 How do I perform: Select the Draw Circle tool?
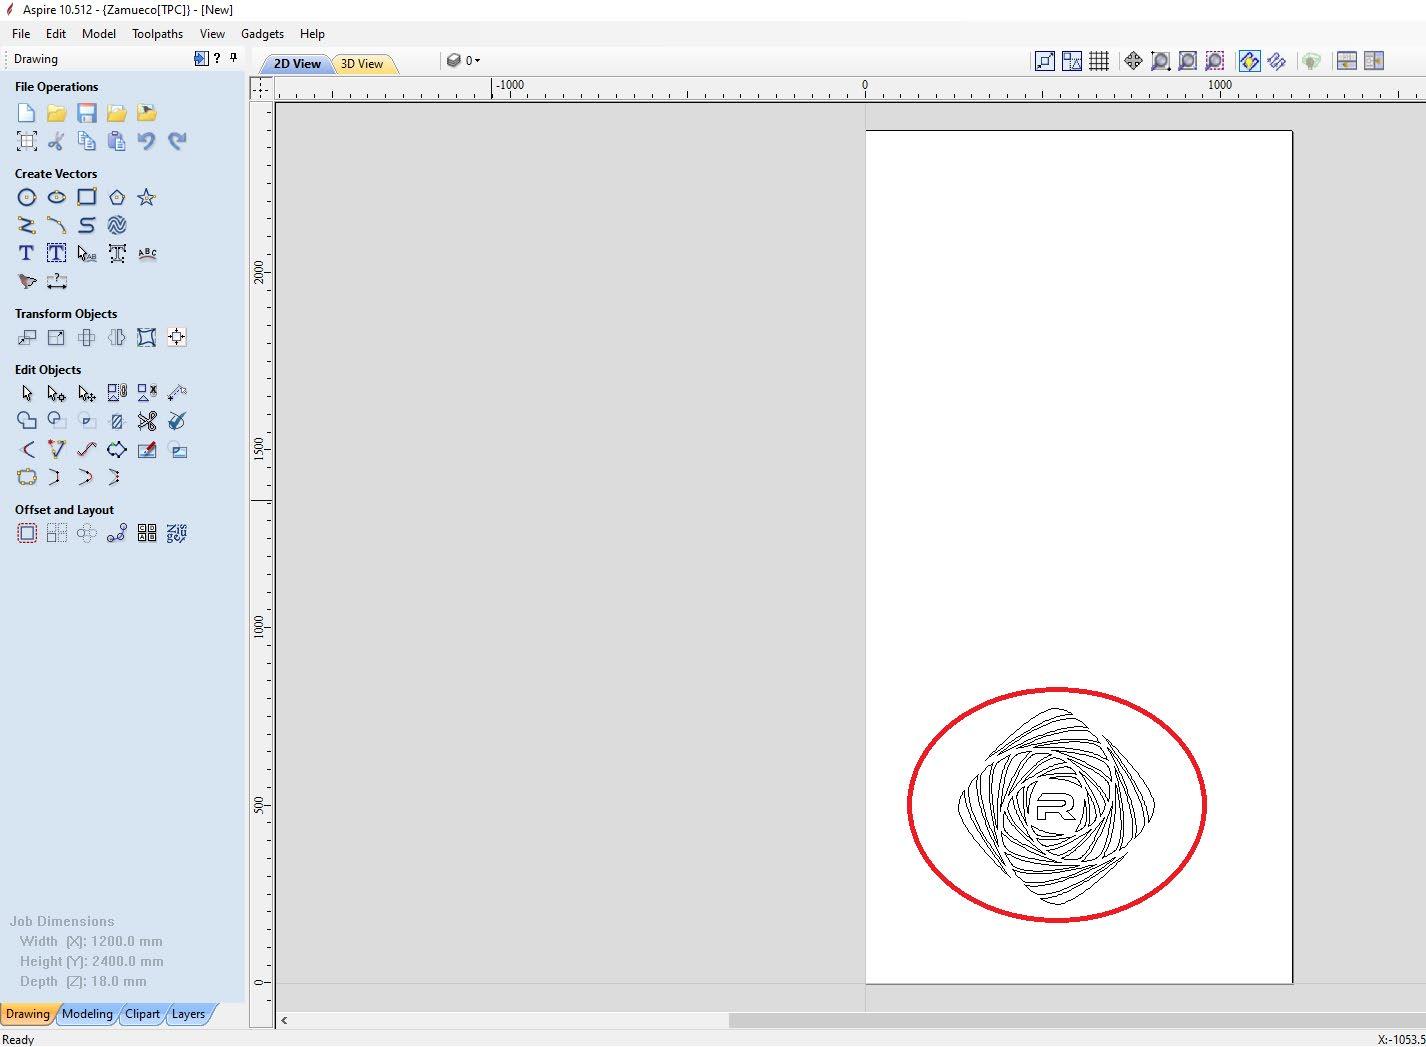(27, 197)
